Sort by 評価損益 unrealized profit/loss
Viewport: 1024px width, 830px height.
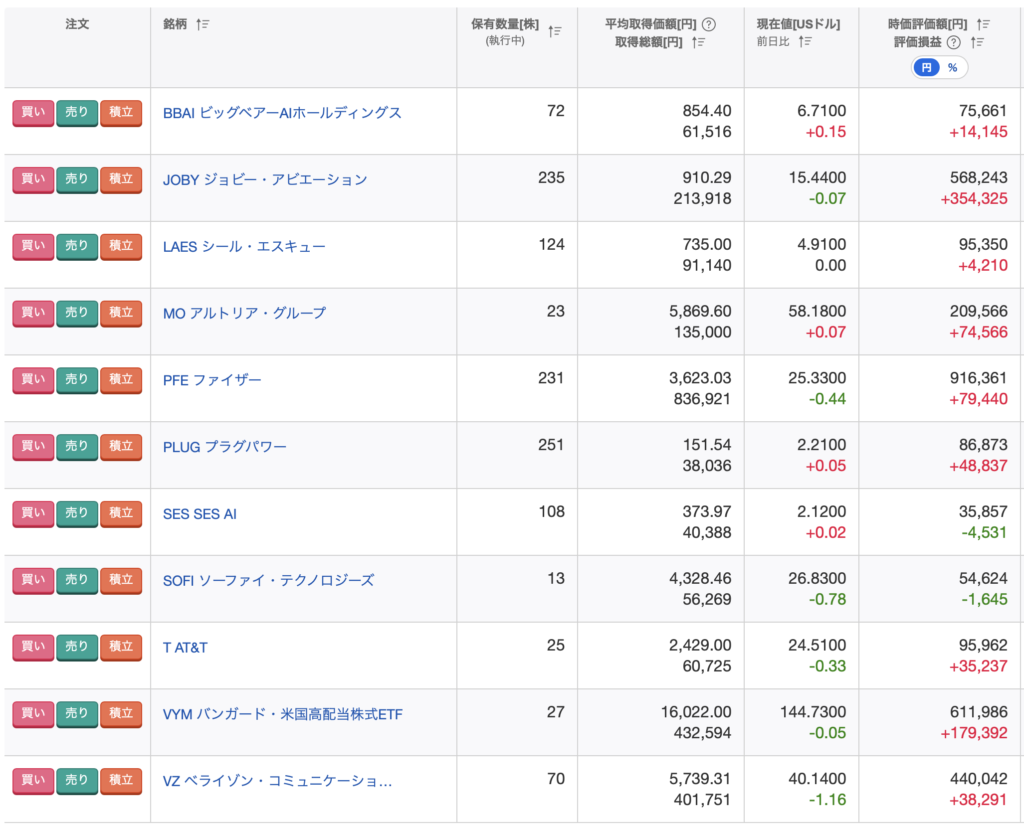pos(977,42)
